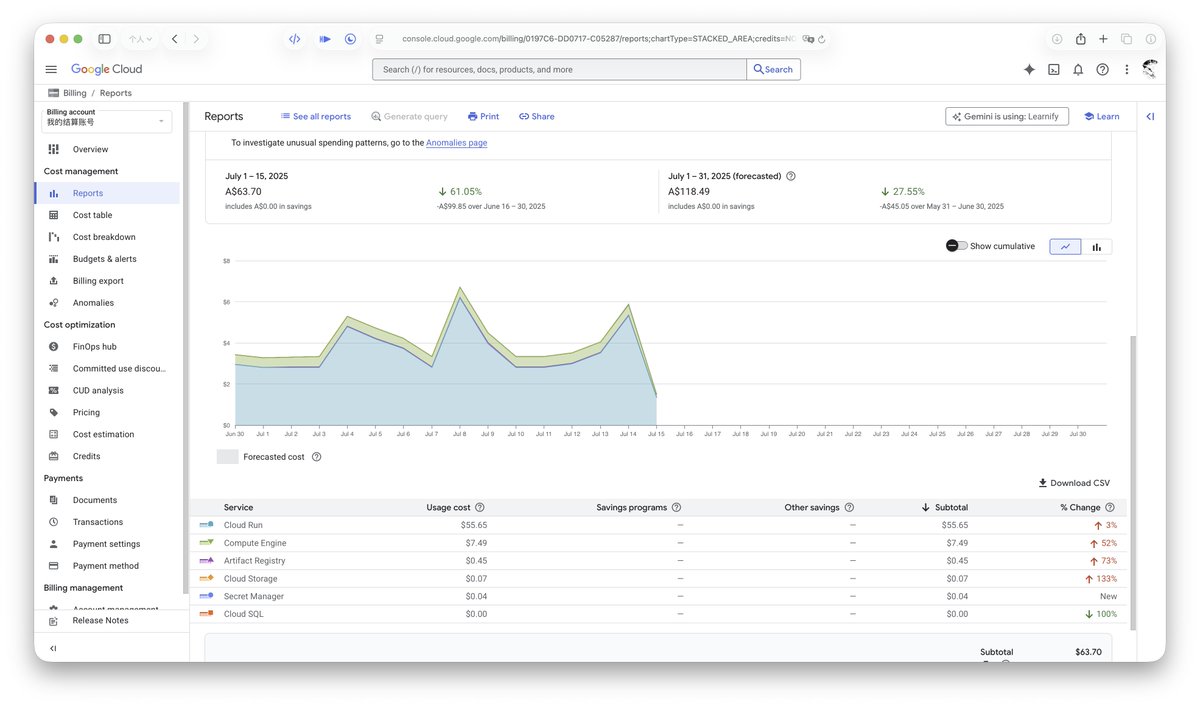This screenshot has width=1200, height=707.
Task: Toggle the right side panel chevron
Action: click(1150, 116)
